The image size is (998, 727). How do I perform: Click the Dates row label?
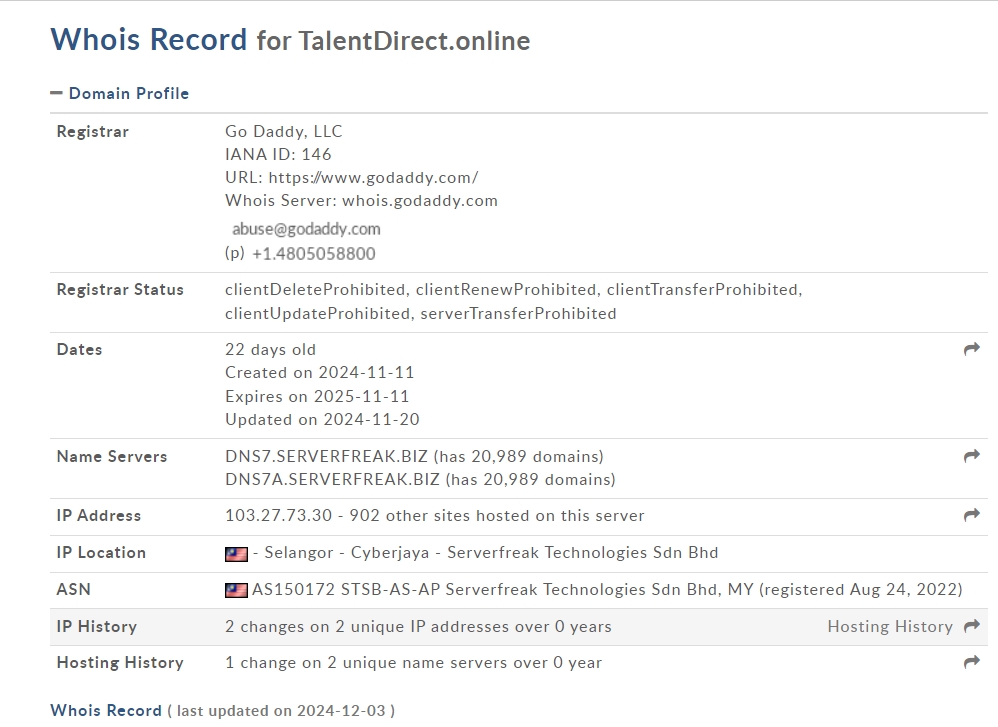(x=79, y=349)
